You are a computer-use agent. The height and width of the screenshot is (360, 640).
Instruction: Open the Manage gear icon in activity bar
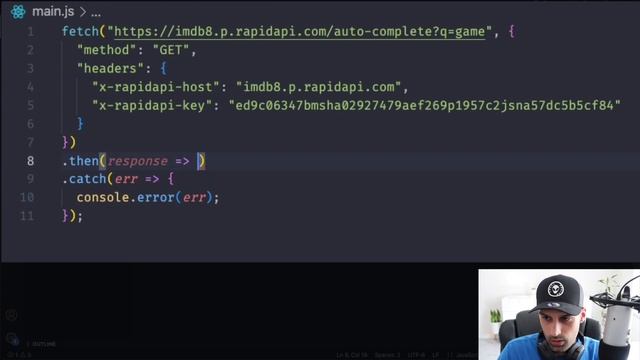tap(12, 339)
